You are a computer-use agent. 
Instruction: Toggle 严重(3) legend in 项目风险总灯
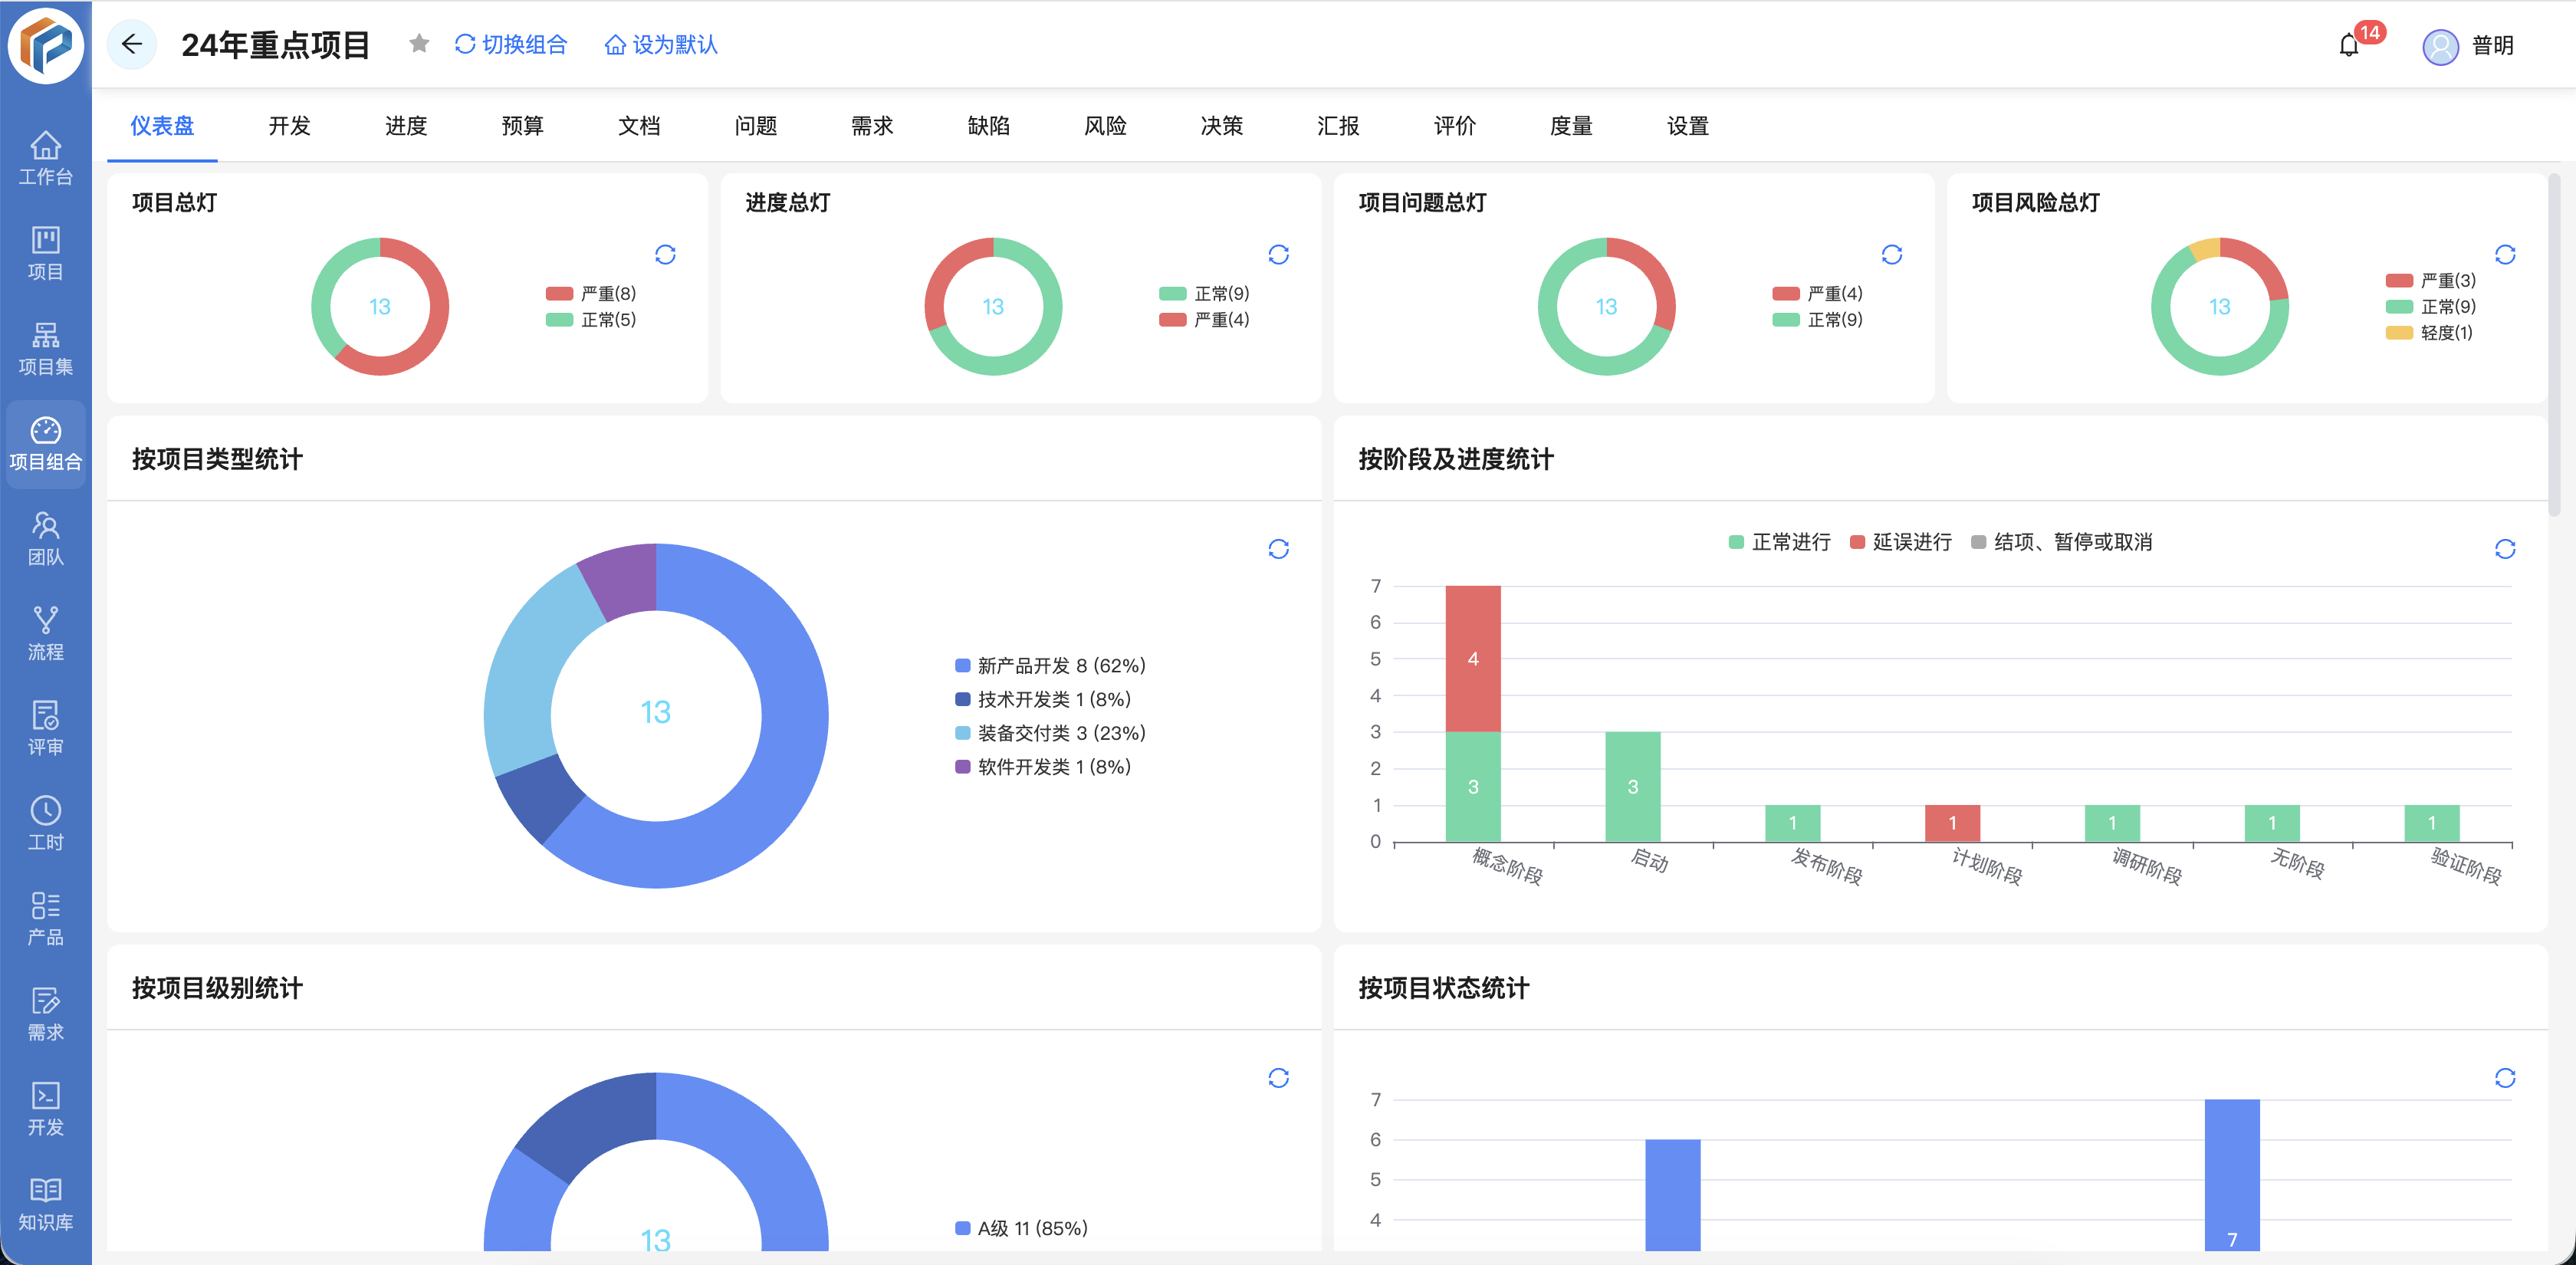[x=2431, y=280]
